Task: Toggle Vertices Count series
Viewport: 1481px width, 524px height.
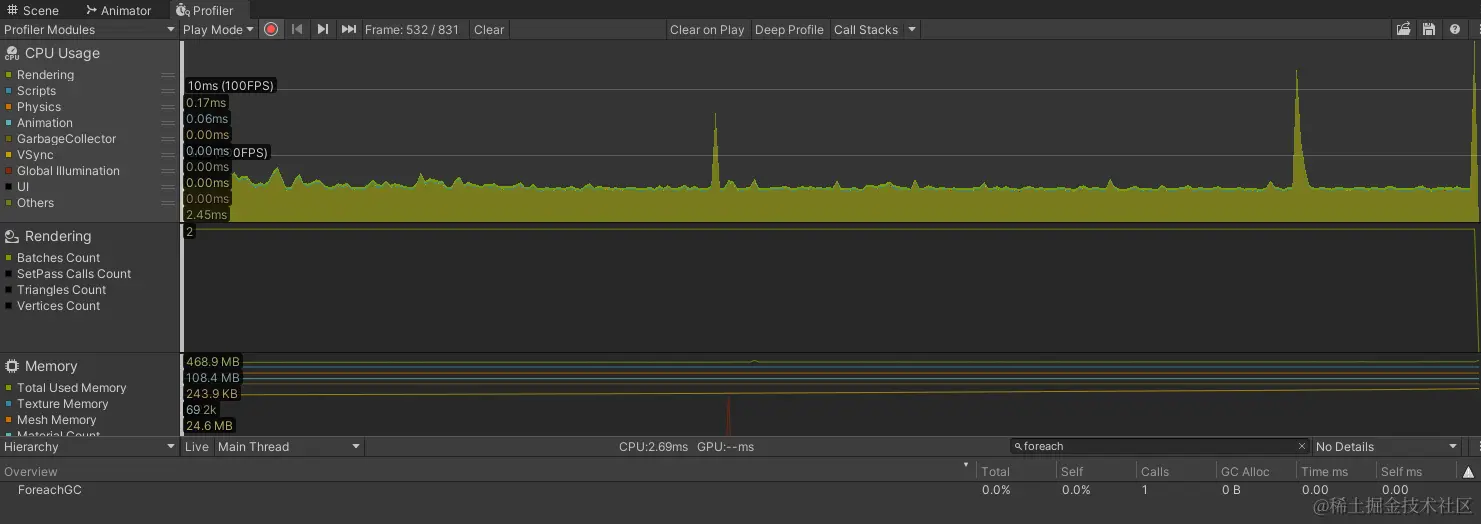Action: (8, 306)
